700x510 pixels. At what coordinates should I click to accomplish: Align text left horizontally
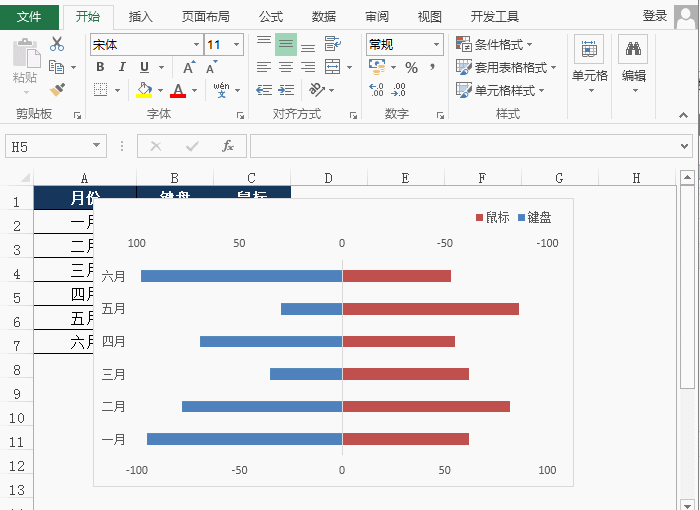264,67
